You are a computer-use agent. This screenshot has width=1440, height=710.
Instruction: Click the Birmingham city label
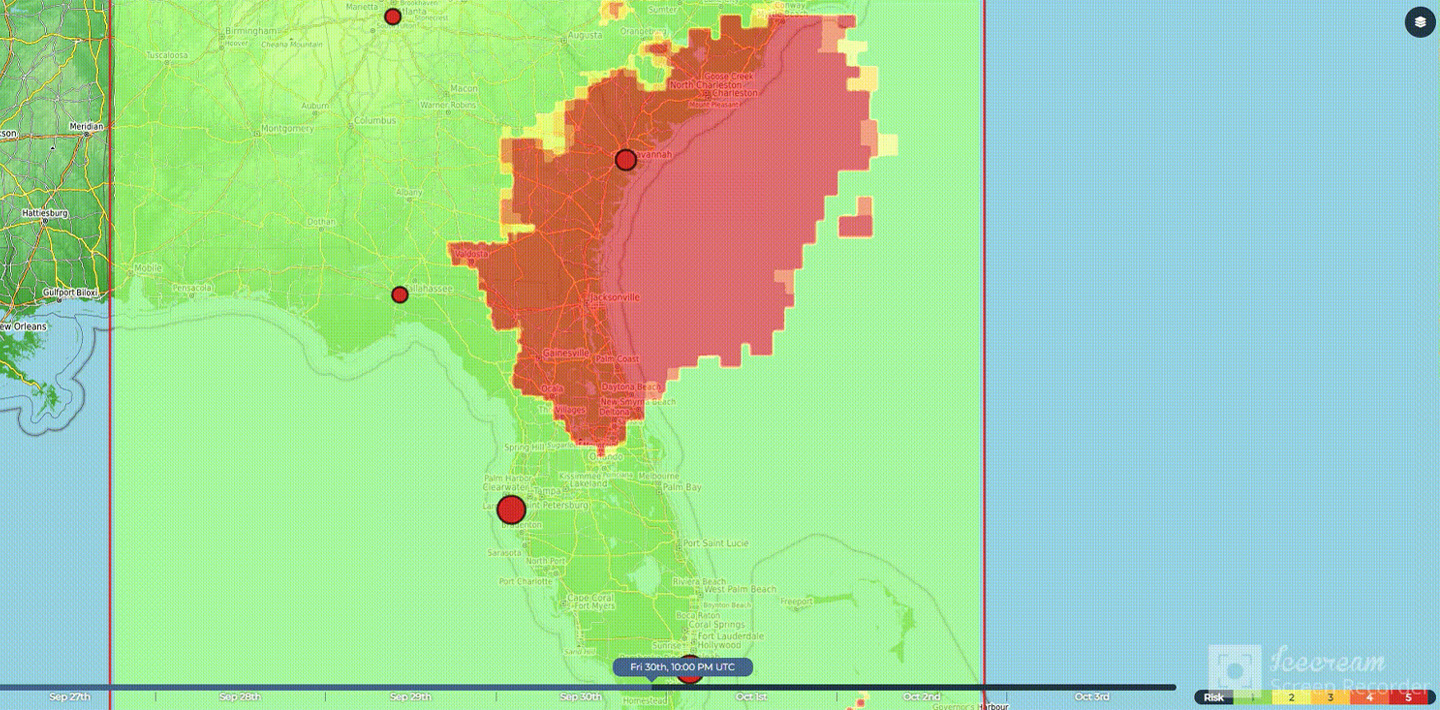(x=253, y=30)
